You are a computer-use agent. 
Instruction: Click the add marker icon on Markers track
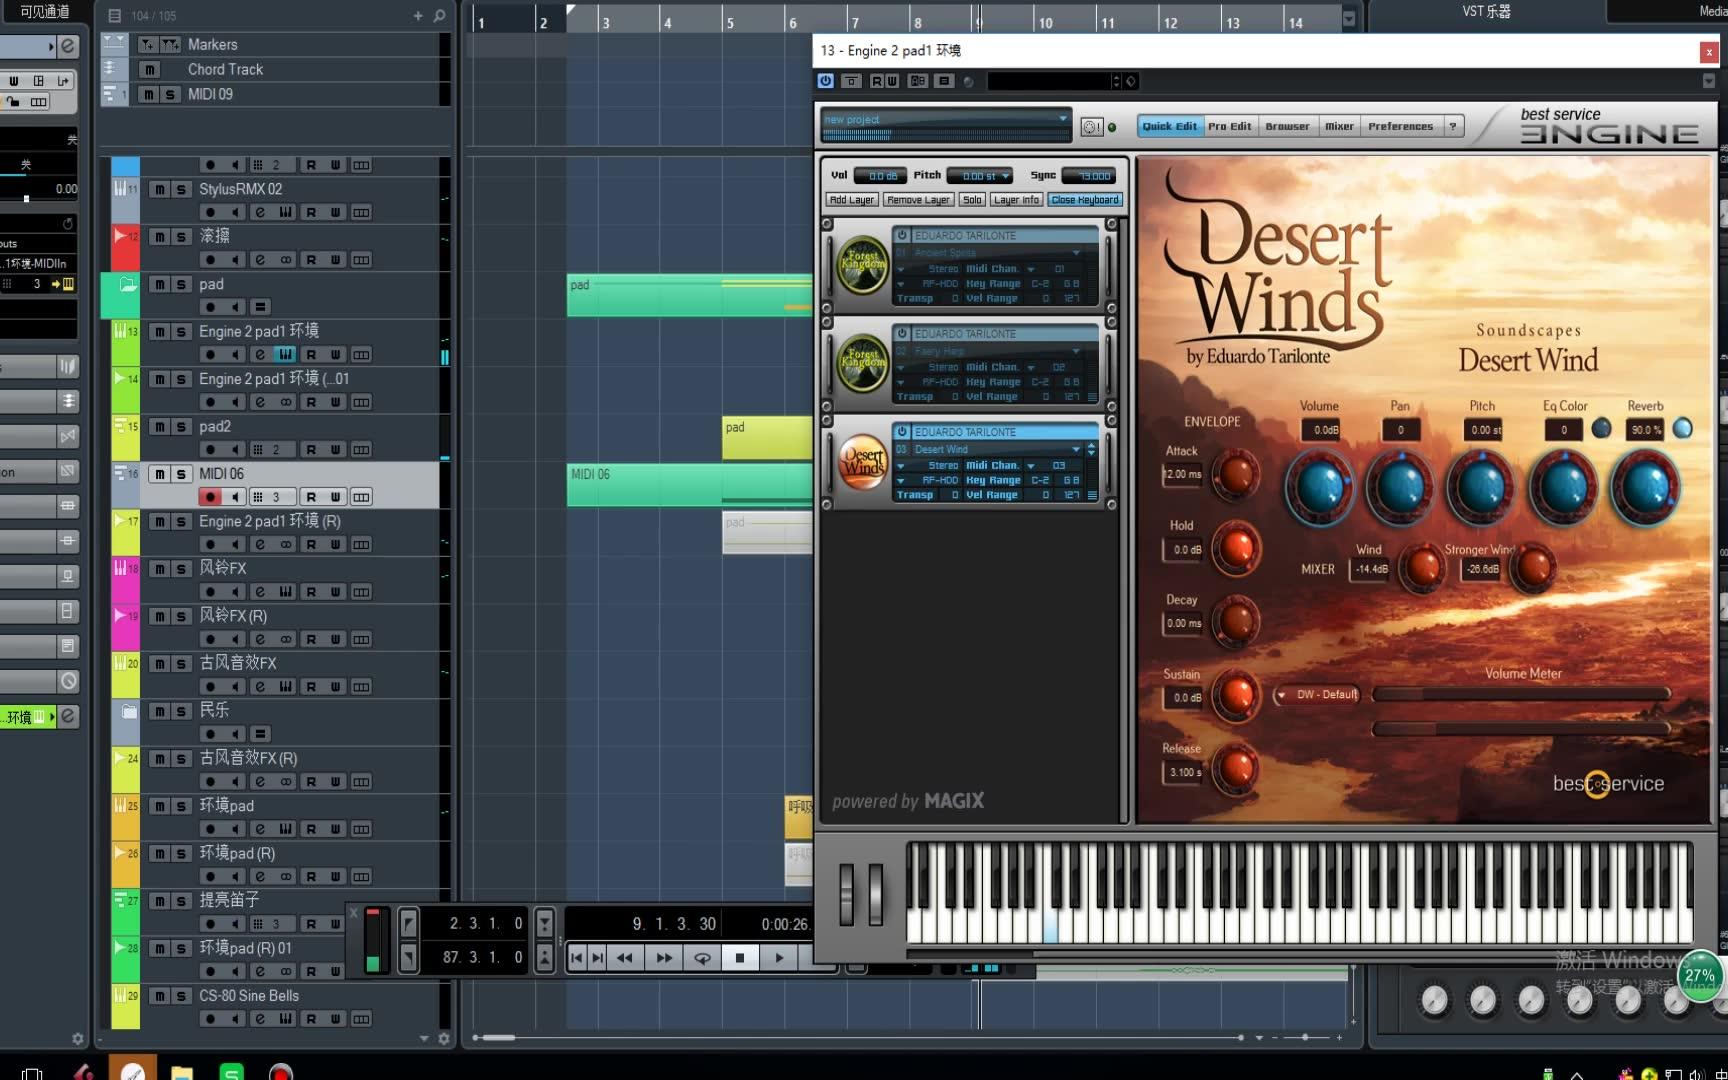click(x=148, y=45)
